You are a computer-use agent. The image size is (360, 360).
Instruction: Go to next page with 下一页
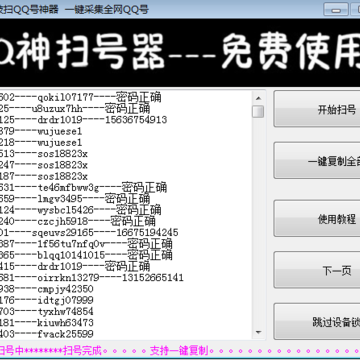[317, 270]
